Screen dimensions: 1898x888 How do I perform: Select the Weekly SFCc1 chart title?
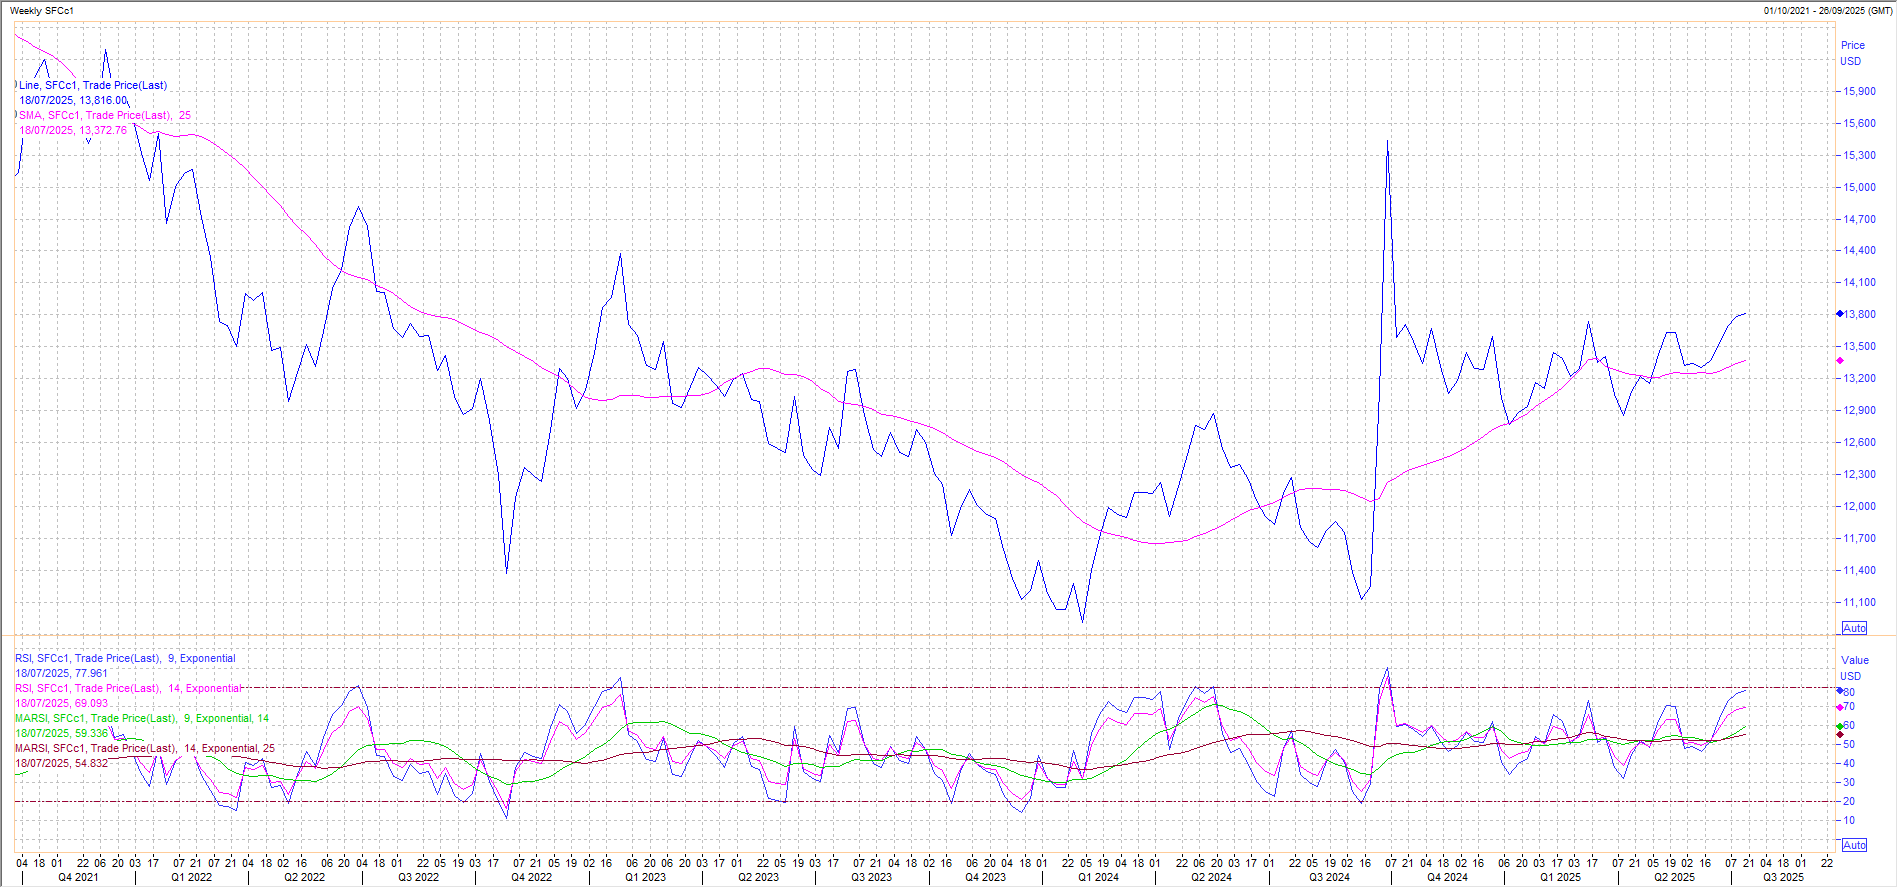(x=41, y=11)
